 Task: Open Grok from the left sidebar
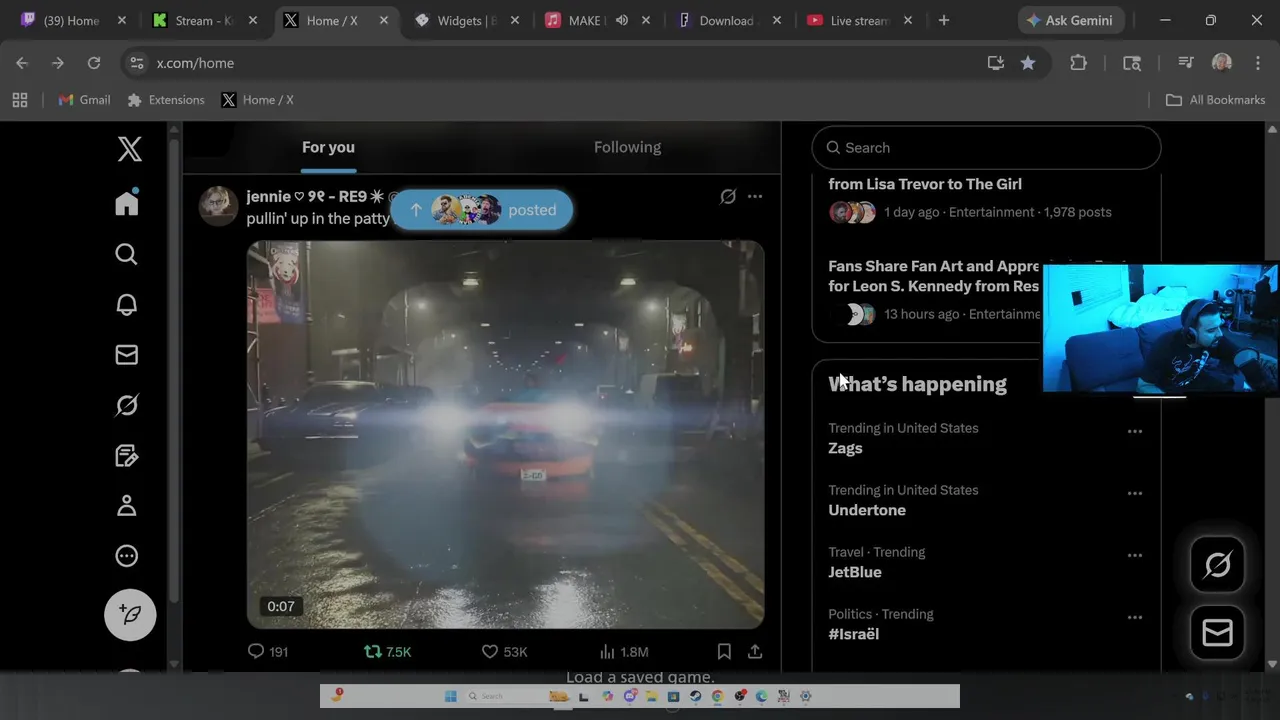click(x=126, y=405)
